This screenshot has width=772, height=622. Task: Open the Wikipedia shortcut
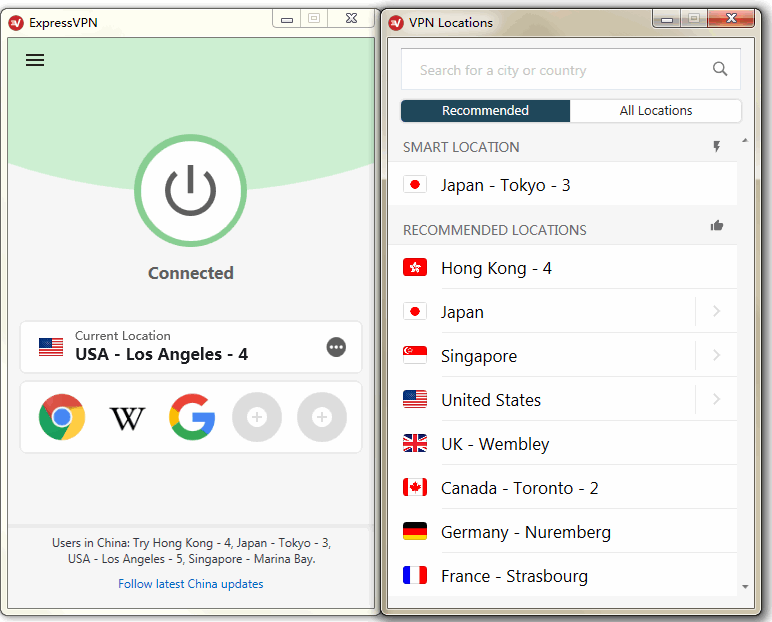pyautogui.click(x=127, y=418)
